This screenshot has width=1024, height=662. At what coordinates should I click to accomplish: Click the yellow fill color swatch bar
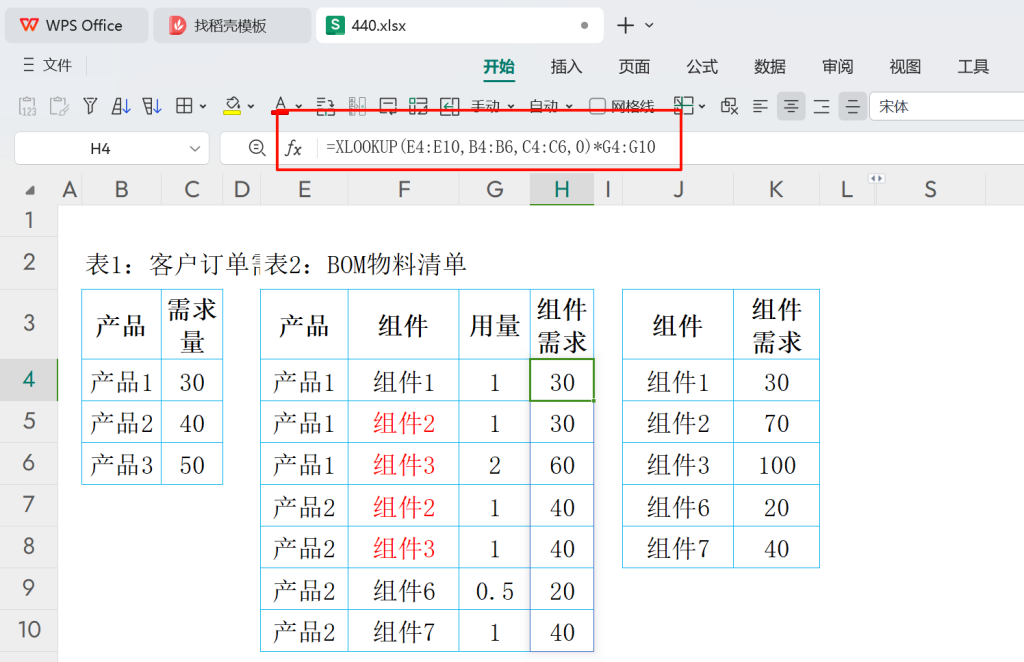click(232, 114)
